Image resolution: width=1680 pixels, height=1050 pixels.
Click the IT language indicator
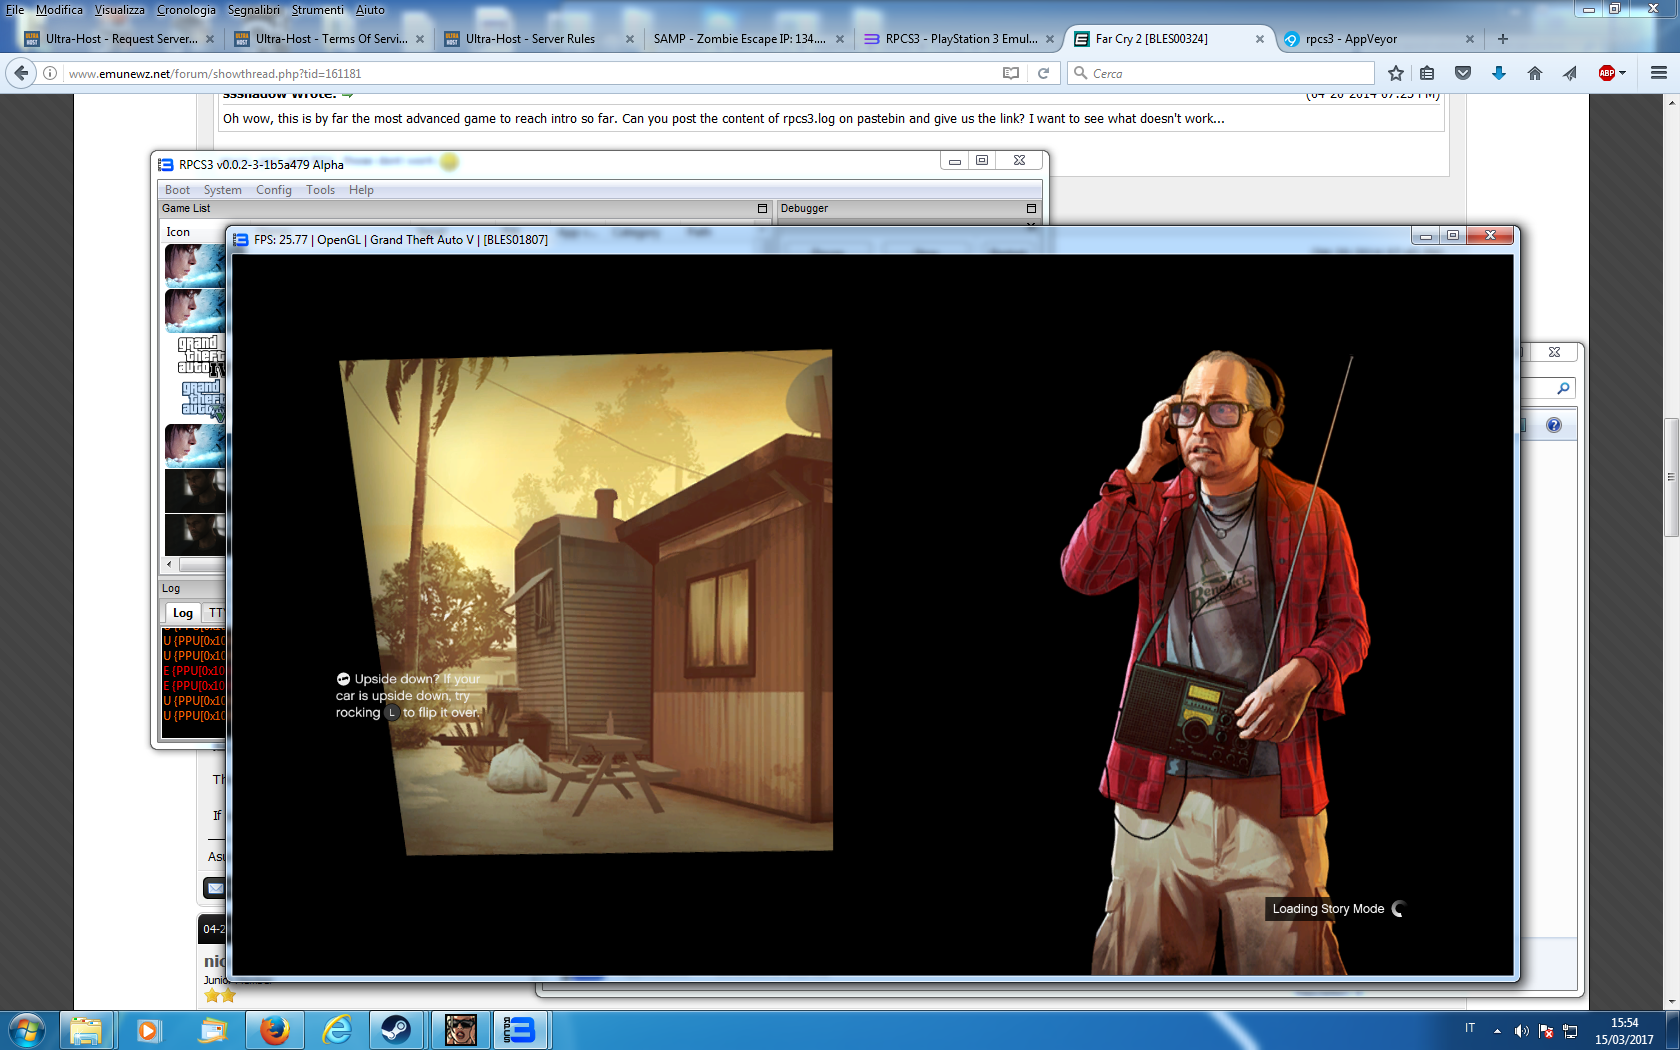(1470, 1028)
